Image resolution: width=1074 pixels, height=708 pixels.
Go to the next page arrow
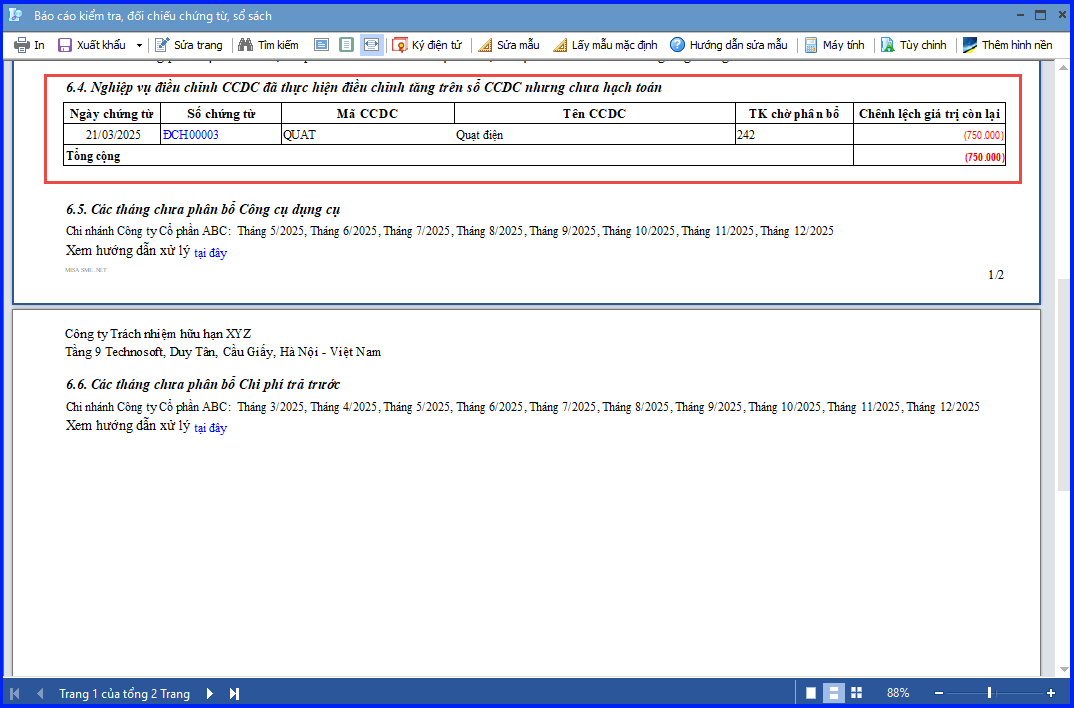pyautogui.click(x=210, y=694)
